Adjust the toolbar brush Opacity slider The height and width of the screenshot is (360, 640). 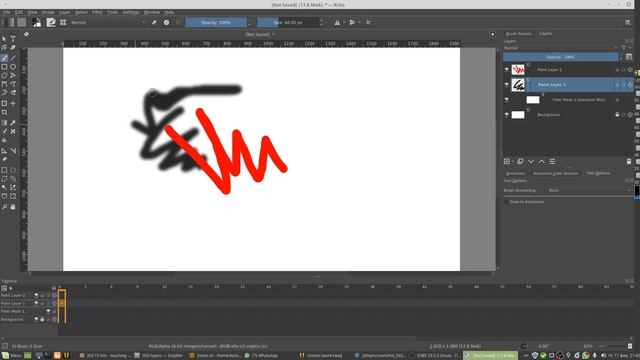click(216, 22)
